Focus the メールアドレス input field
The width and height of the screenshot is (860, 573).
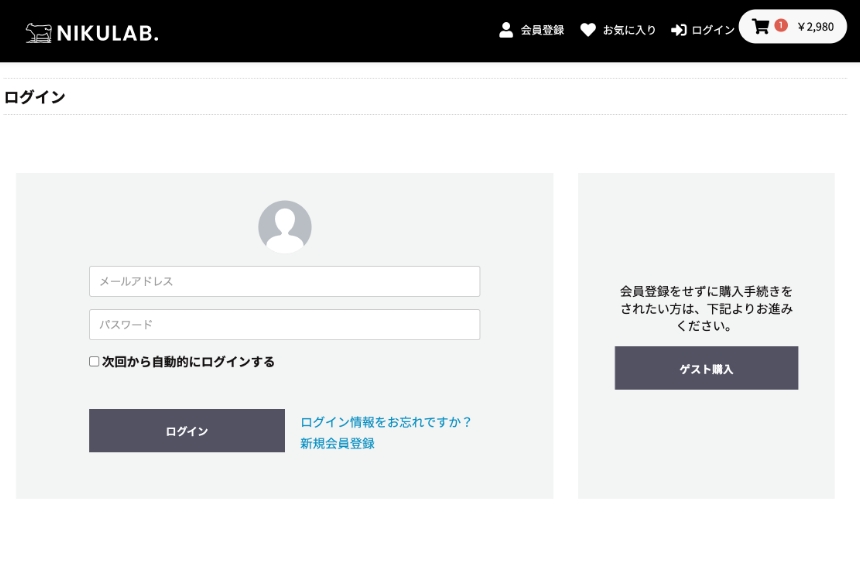pyautogui.click(x=284, y=281)
